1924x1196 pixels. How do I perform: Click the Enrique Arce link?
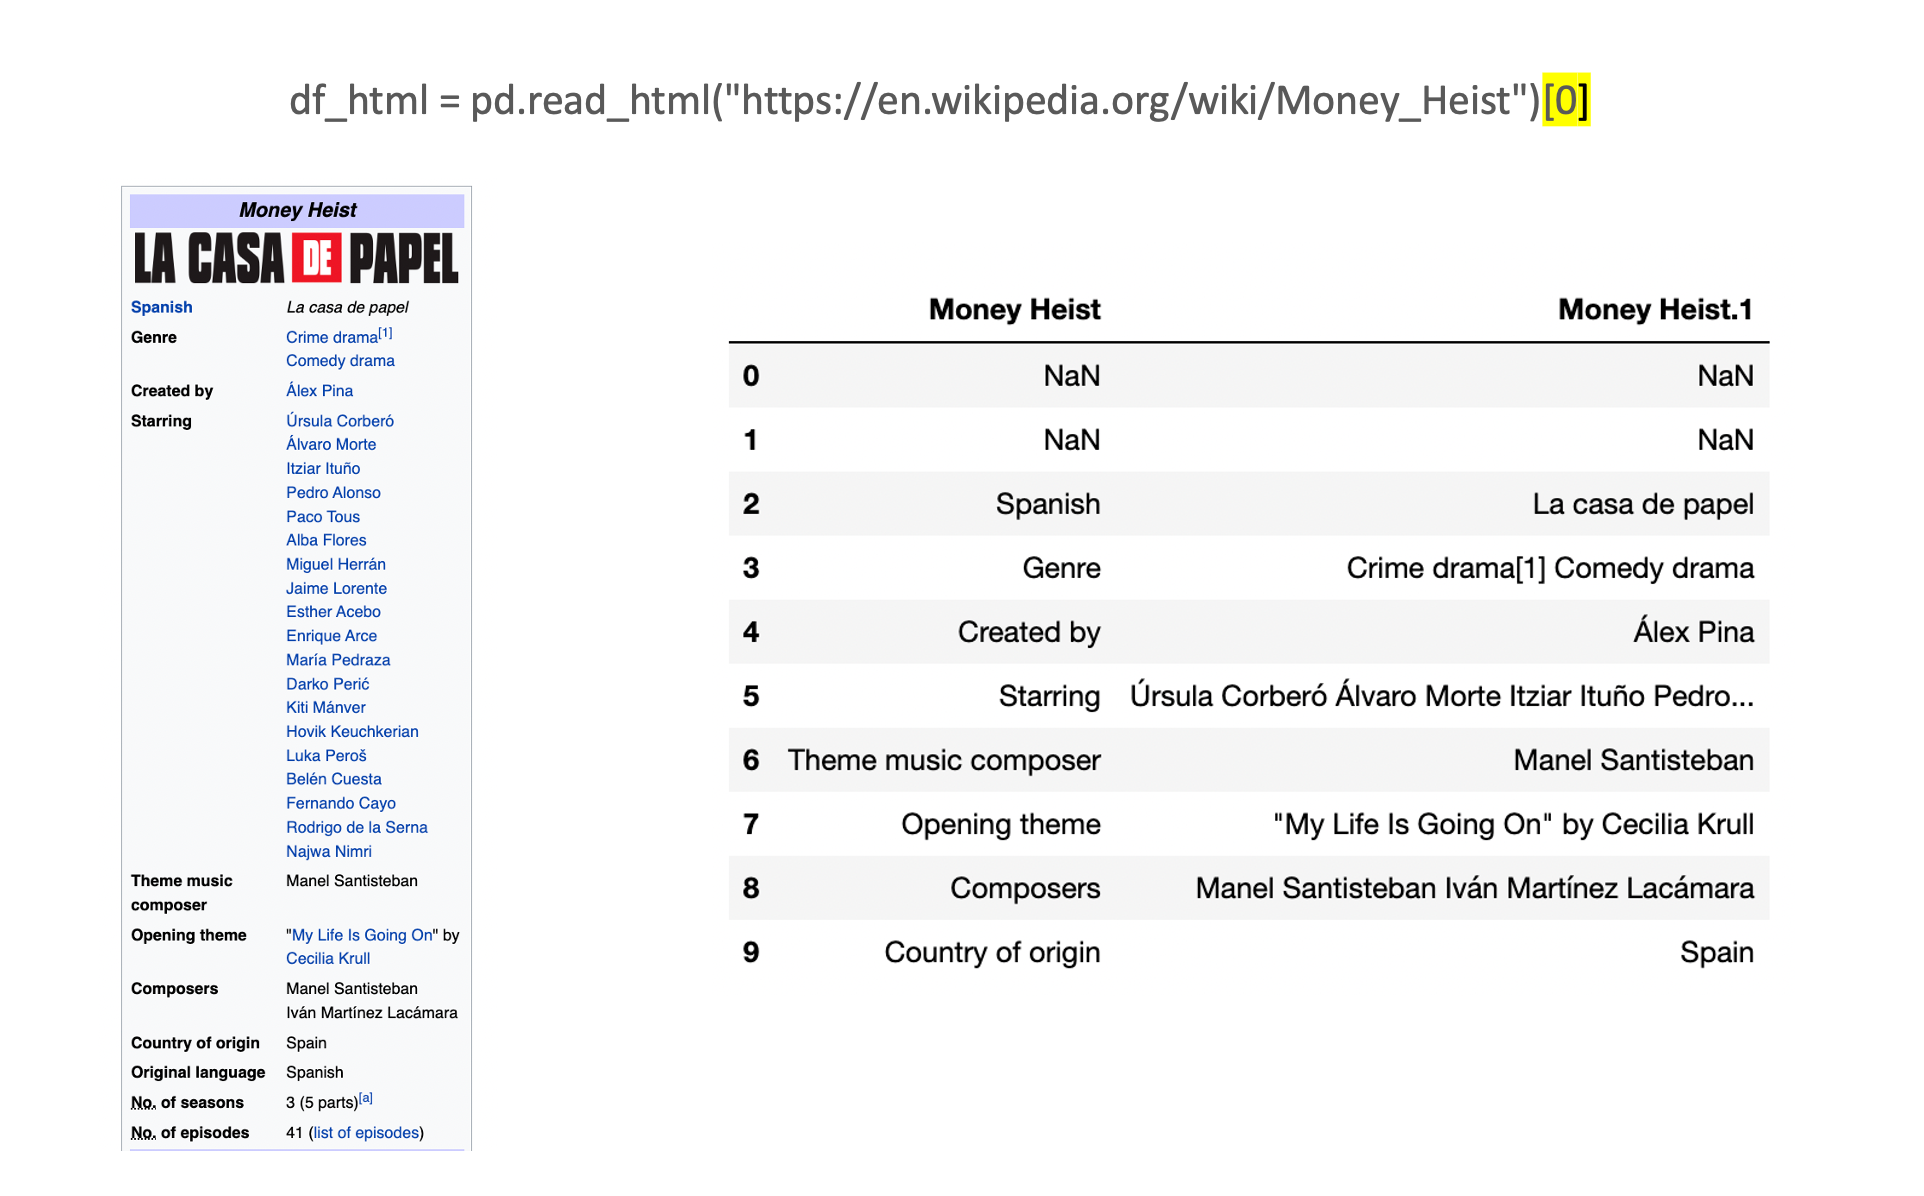(331, 636)
